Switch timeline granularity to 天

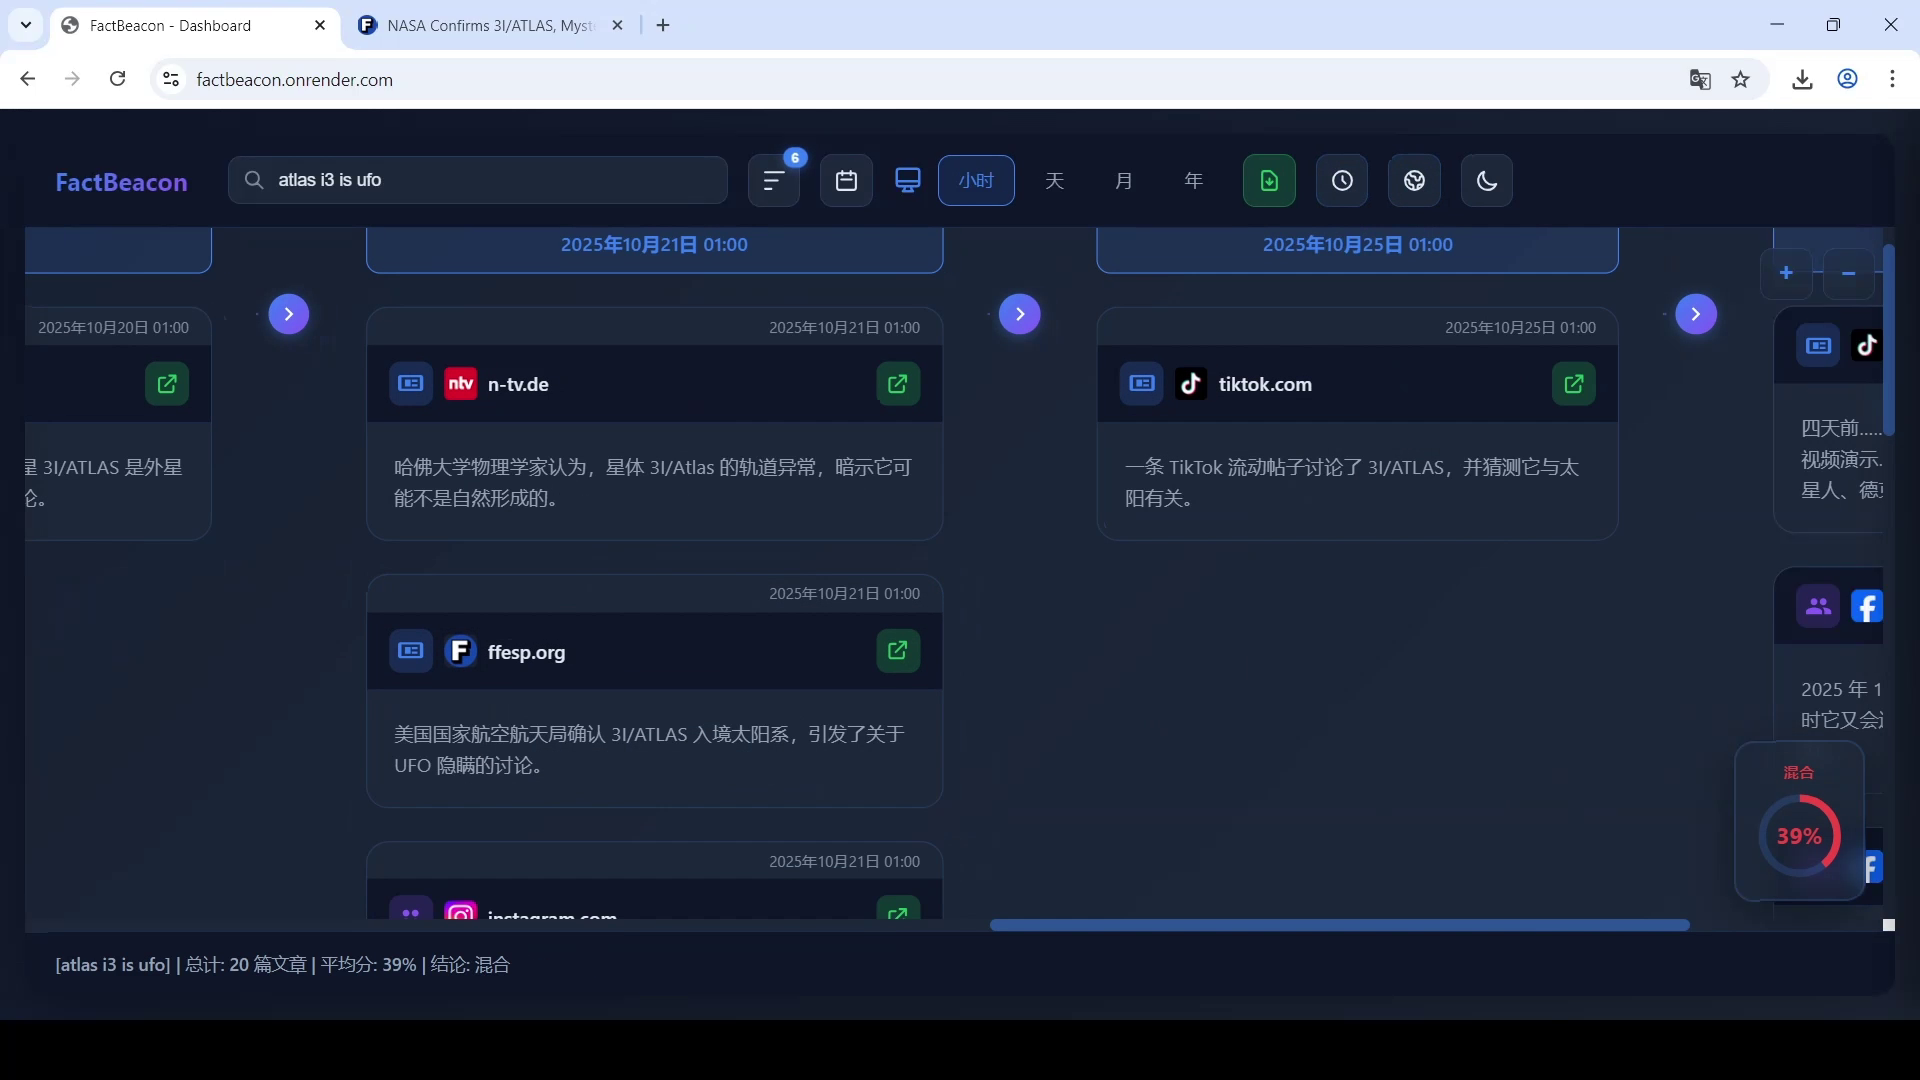pyautogui.click(x=1054, y=181)
